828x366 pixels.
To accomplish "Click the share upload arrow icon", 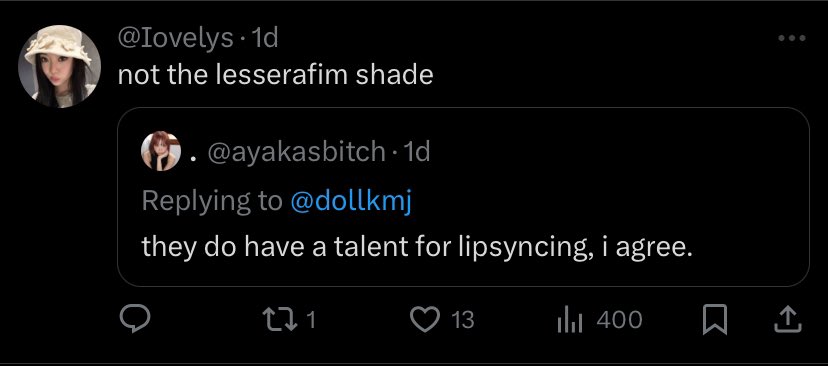I will coord(788,321).
